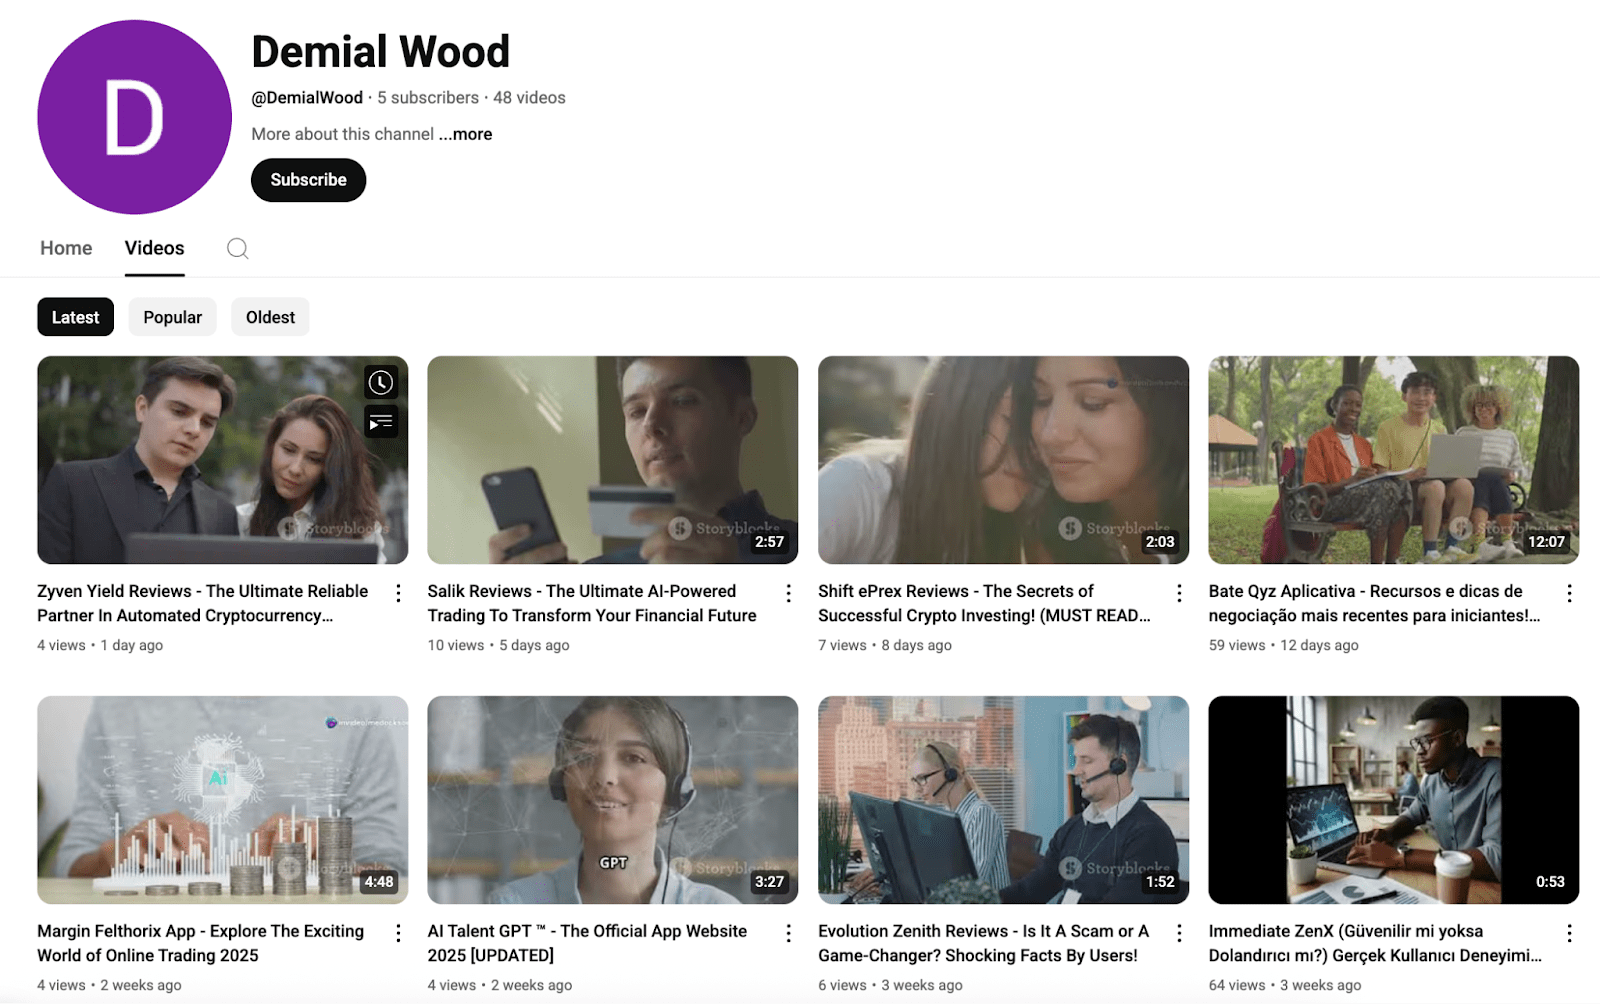1600x1004 pixels.
Task: Click the Subscribe button
Action: [x=307, y=180]
